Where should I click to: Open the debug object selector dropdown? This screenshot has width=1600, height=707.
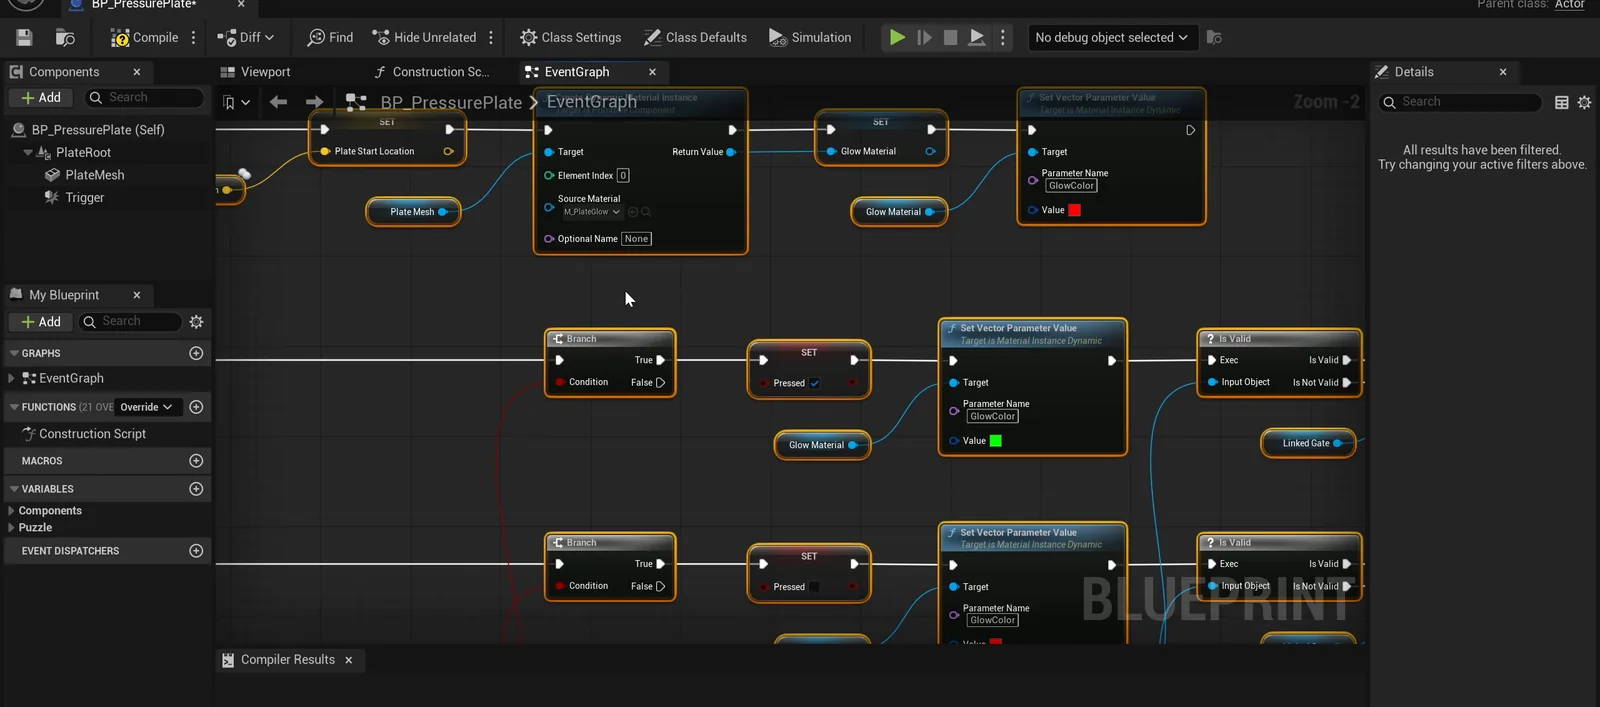tap(1111, 37)
